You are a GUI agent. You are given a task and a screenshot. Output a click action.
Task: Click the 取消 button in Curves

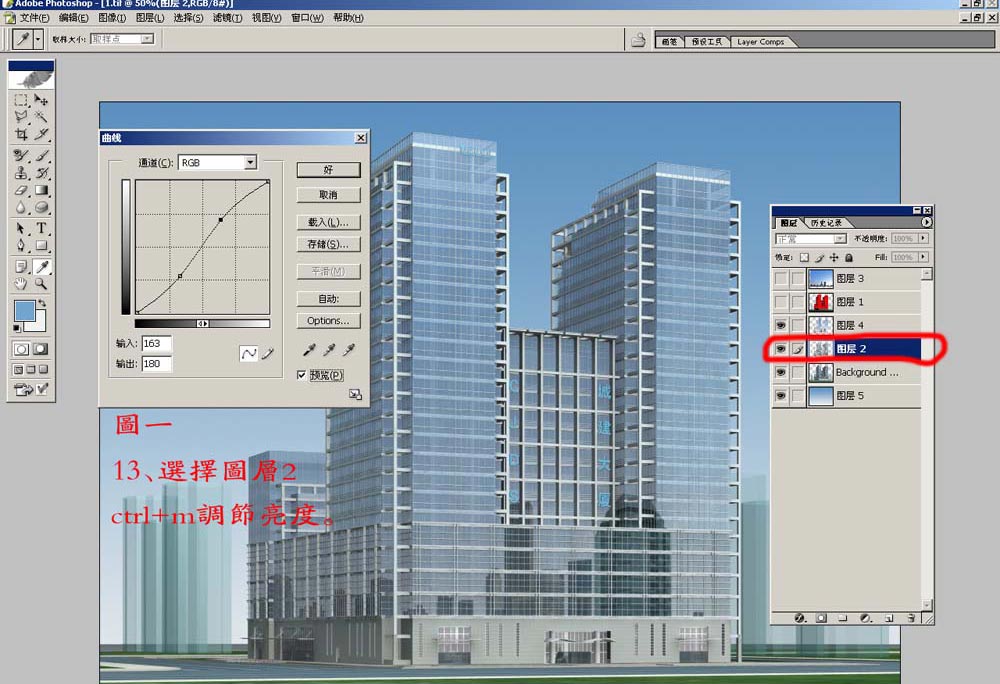328,195
